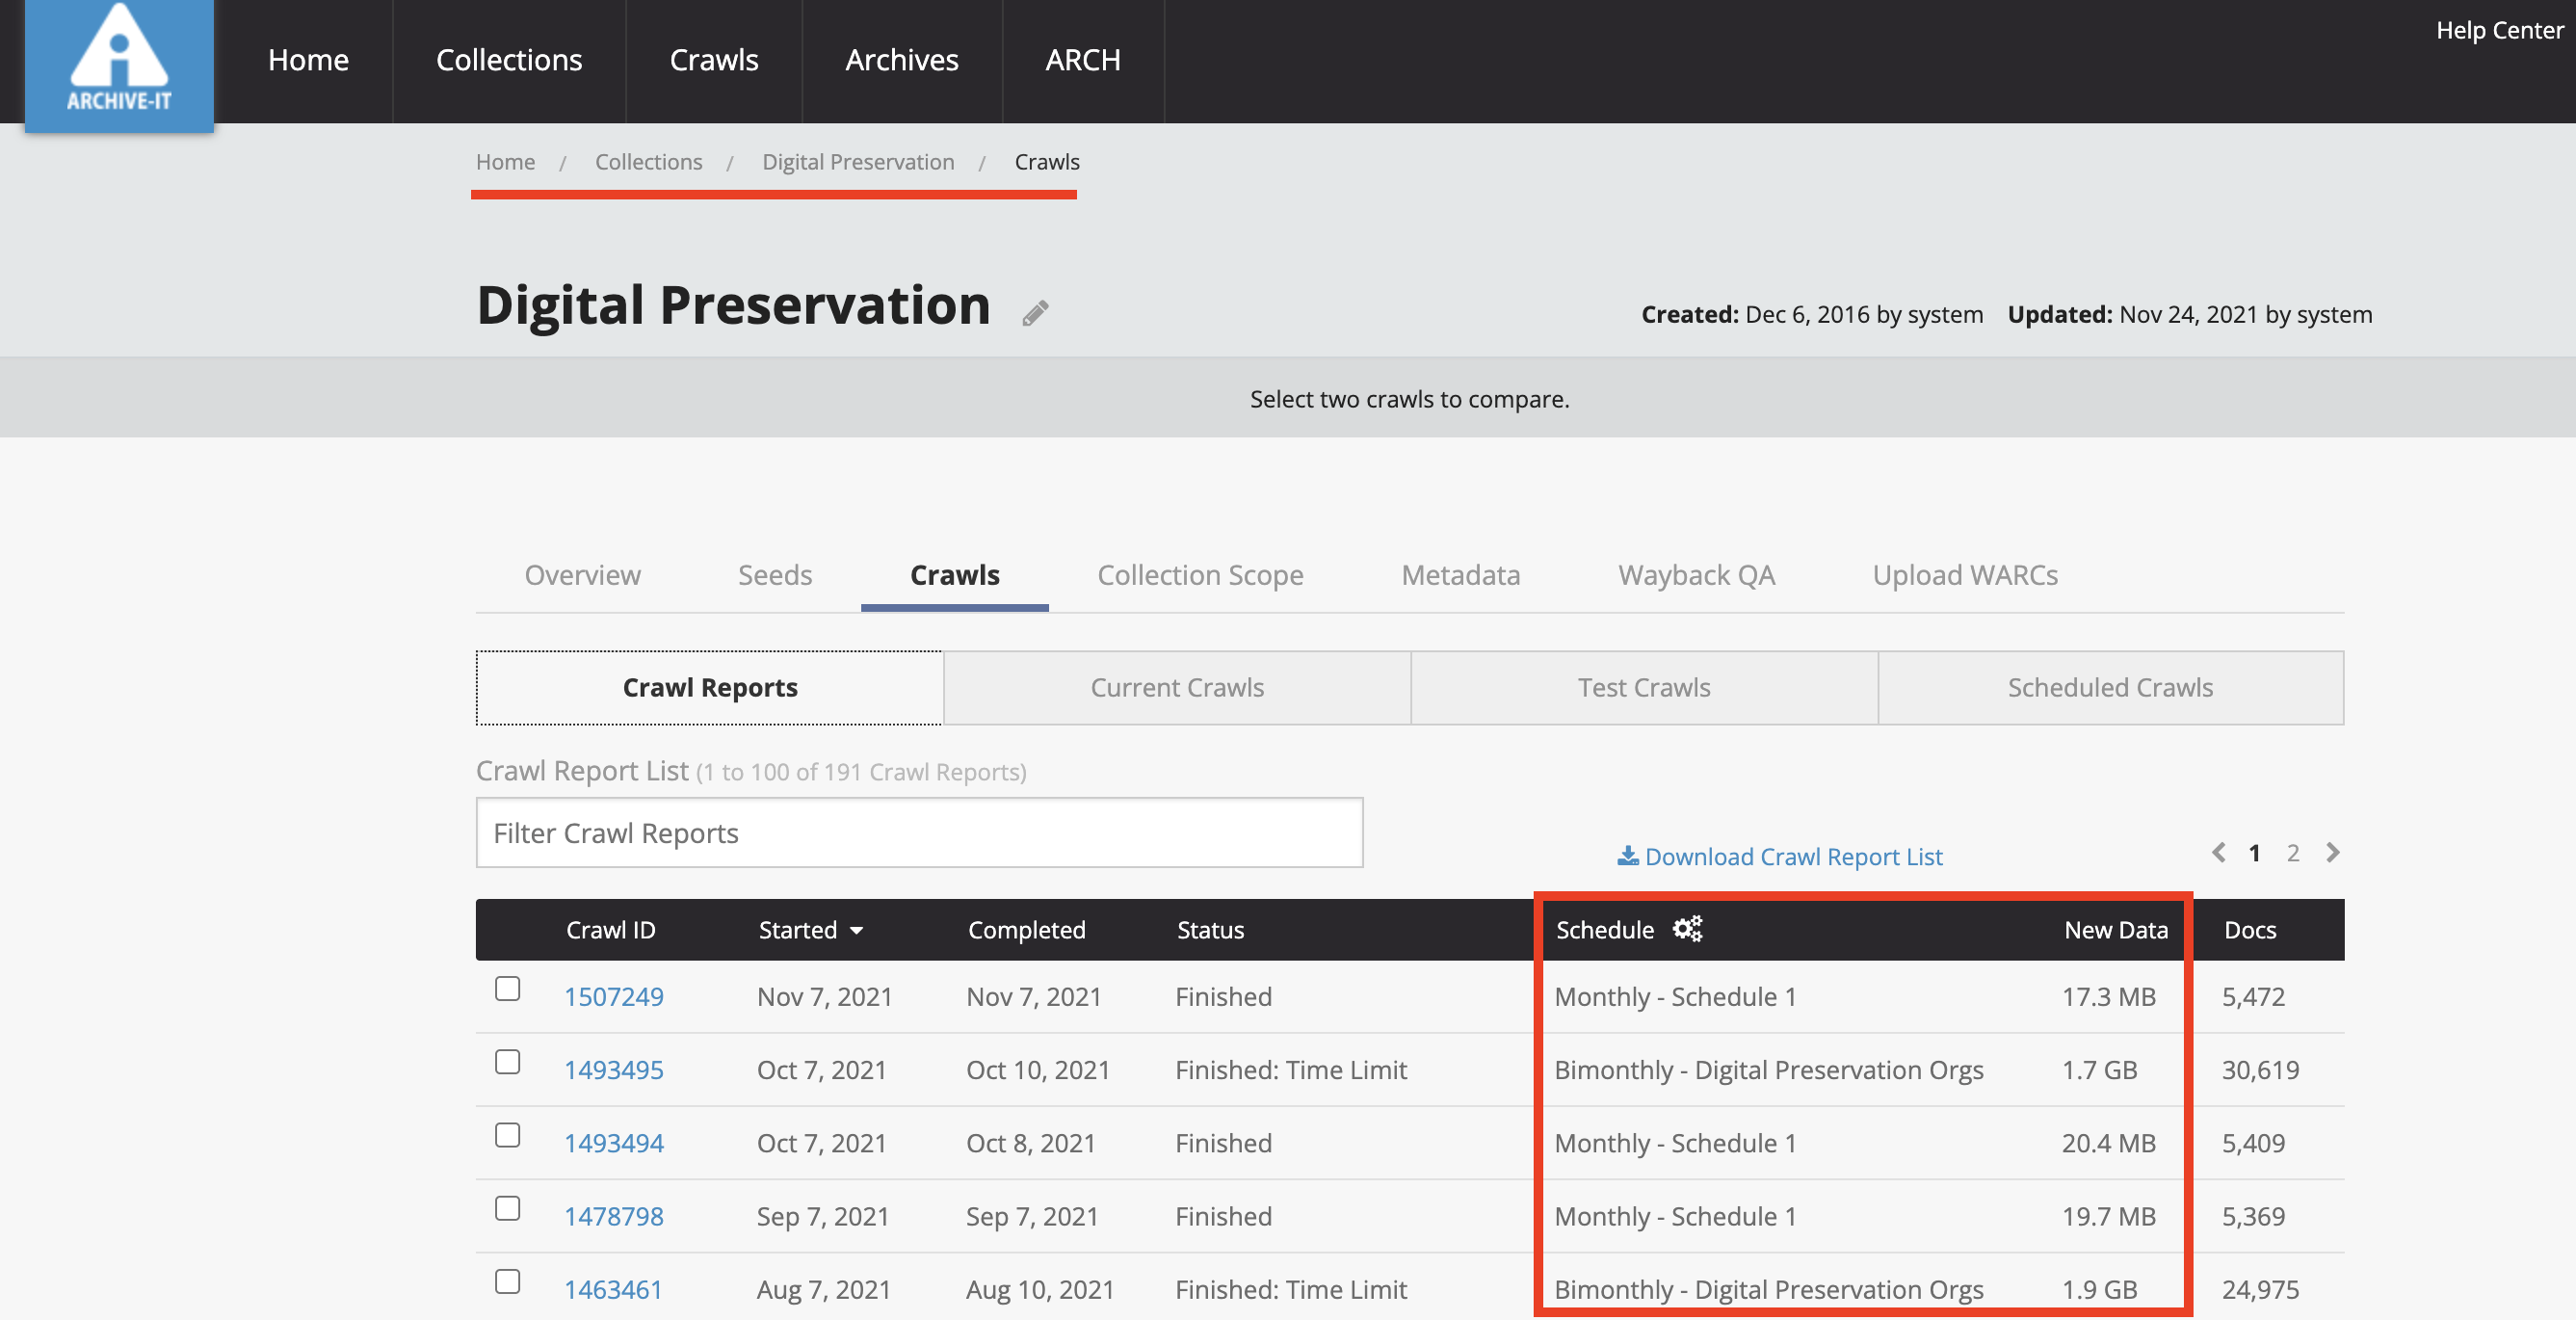
Task: Go to next page arrow
Action: pyautogui.click(x=2332, y=853)
